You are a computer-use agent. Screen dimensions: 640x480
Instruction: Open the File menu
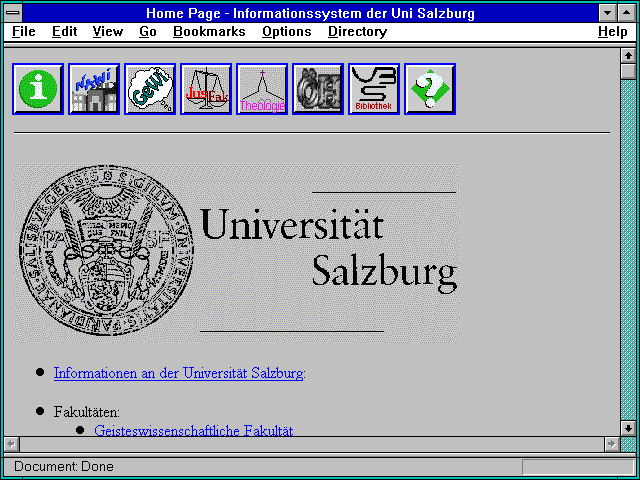pyautogui.click(x=24, y=32)
